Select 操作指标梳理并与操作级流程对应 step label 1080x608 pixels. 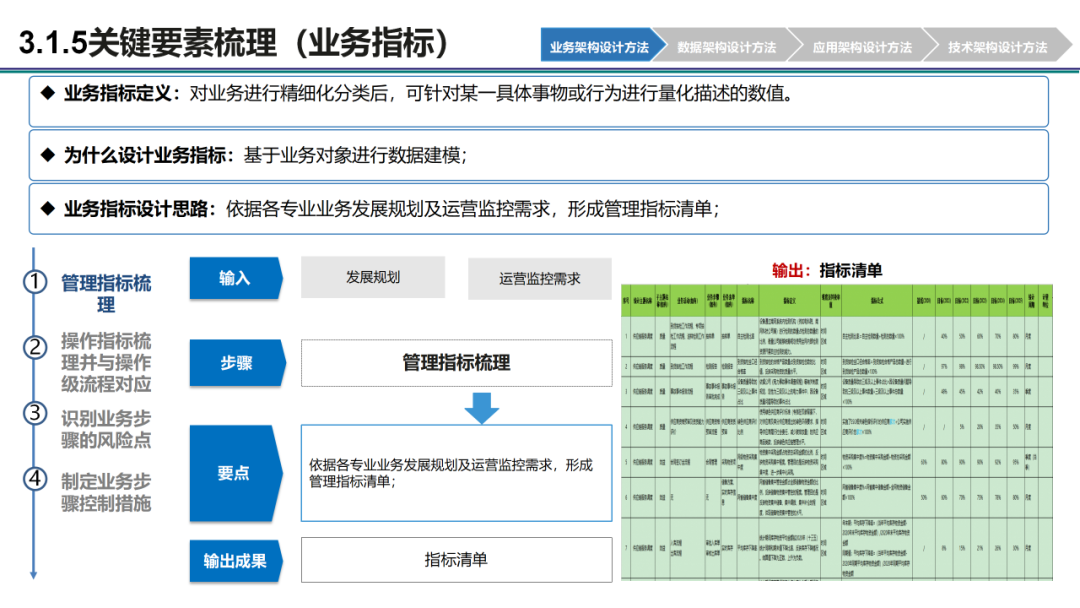click(x=106, y=362)
